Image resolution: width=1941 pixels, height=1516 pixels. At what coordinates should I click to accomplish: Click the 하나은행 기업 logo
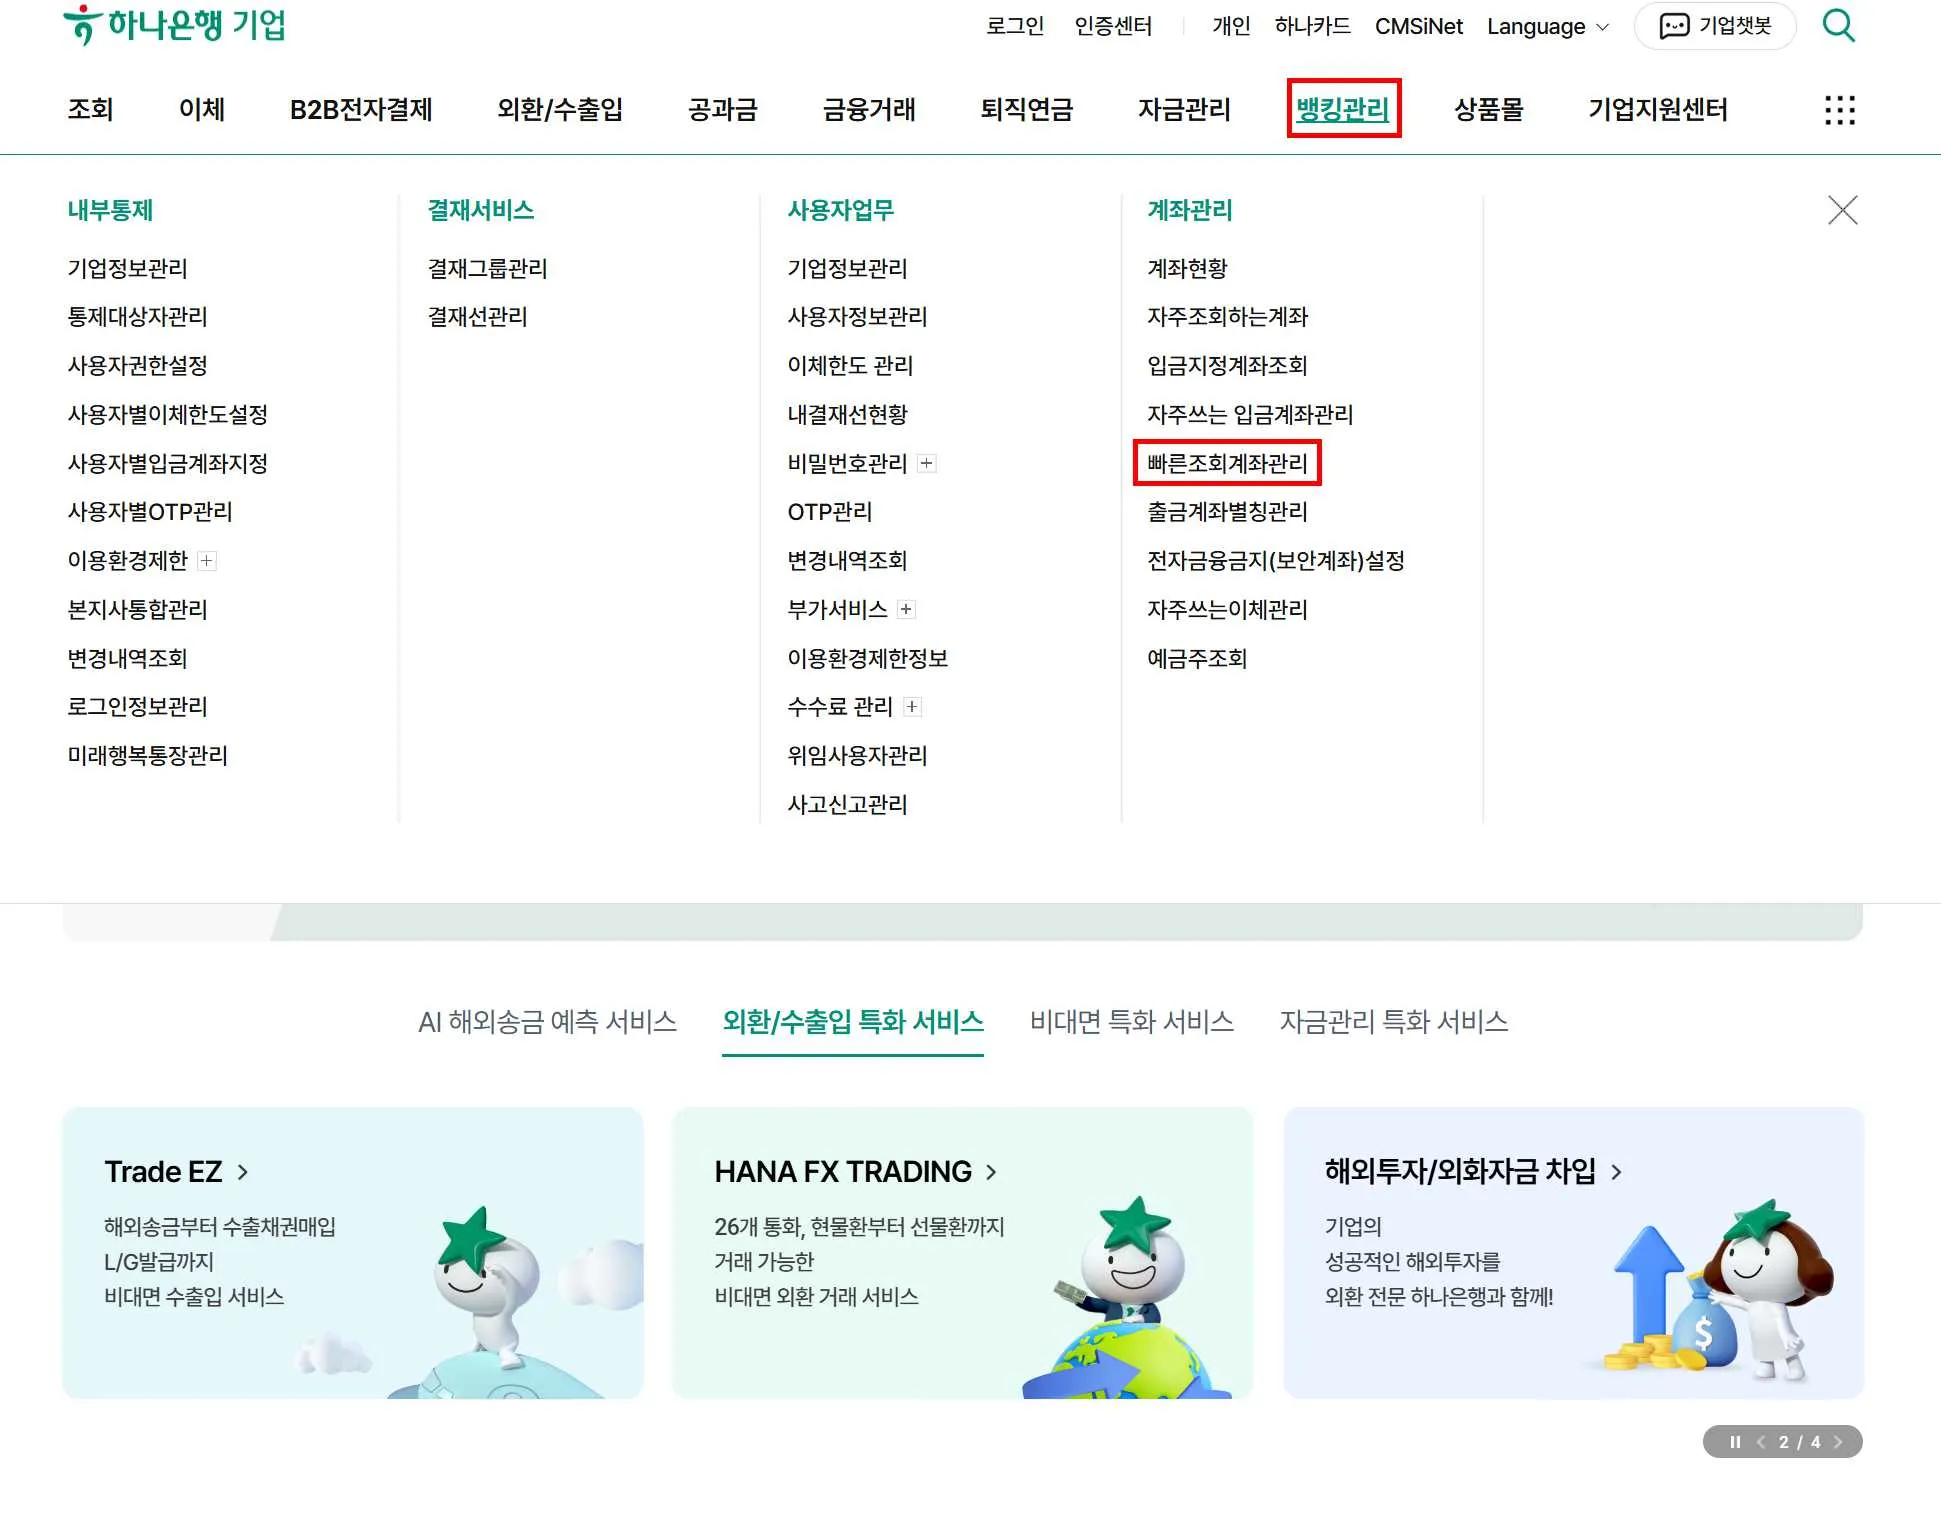click(174, 25)
